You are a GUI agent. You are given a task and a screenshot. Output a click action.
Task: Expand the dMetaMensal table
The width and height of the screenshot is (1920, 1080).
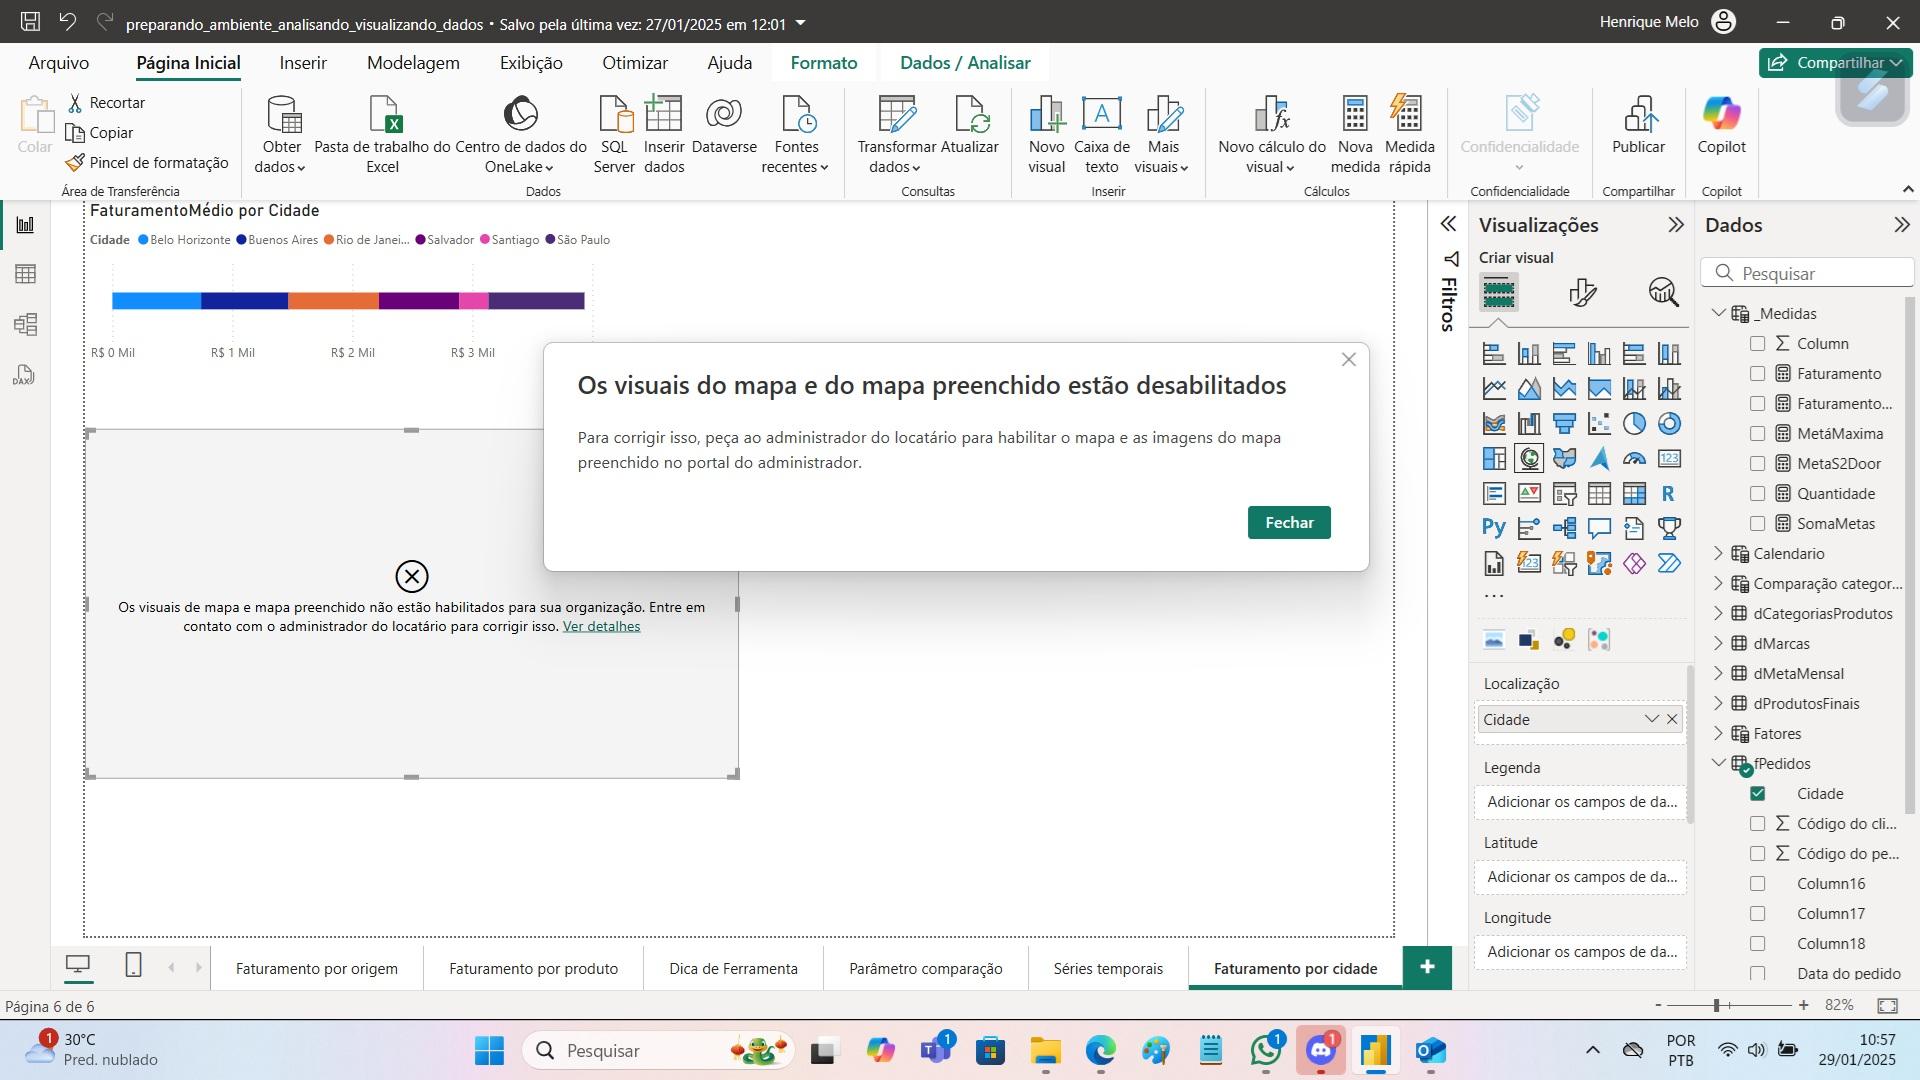point(1719,673)
